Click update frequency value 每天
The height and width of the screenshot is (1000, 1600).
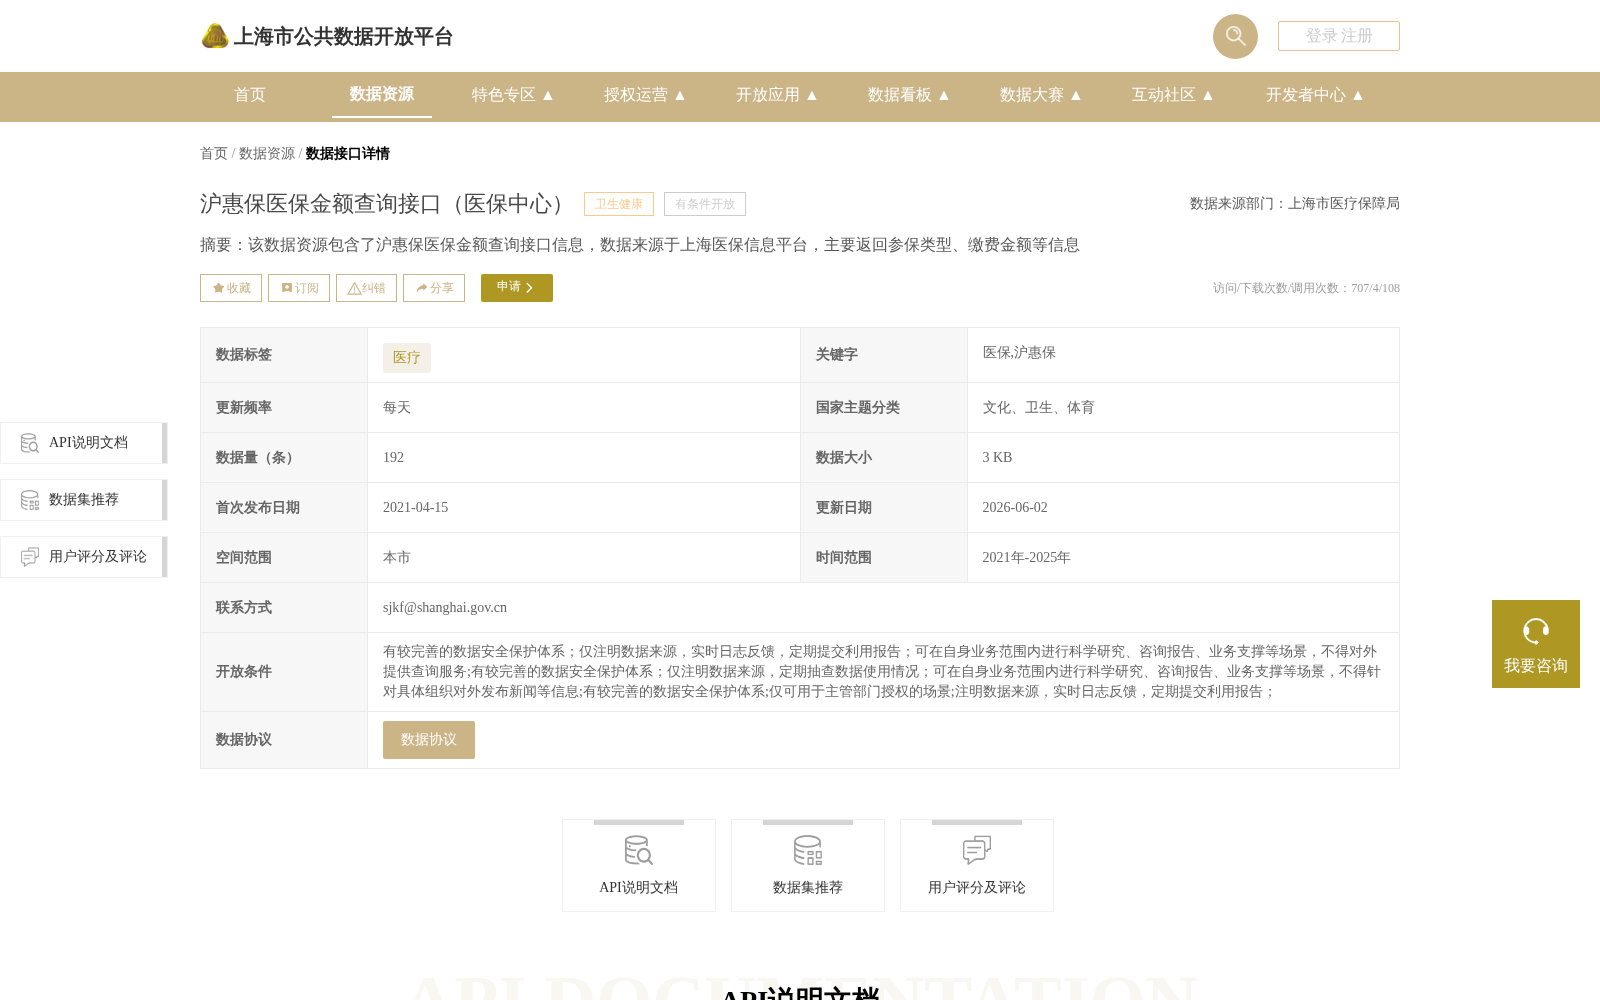tap(397, 408)
